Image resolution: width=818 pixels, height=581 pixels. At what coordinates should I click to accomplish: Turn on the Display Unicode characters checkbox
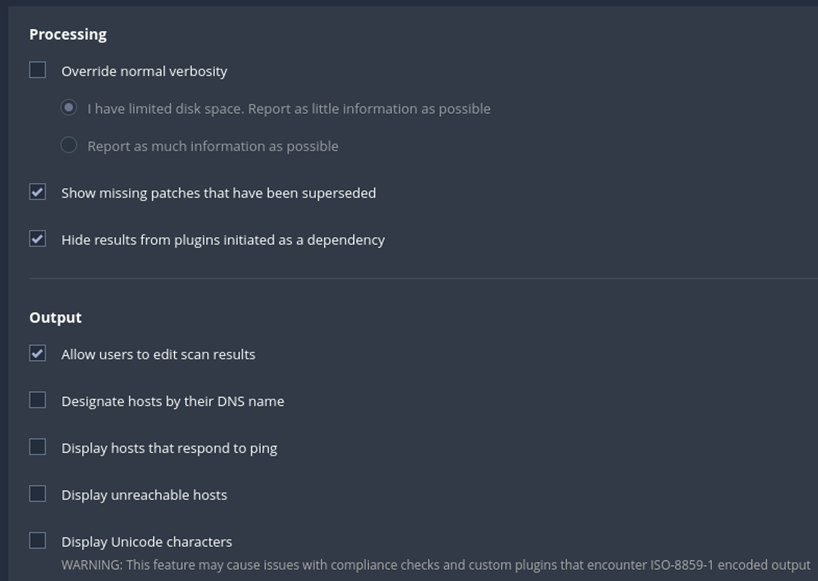coord(38,540)
